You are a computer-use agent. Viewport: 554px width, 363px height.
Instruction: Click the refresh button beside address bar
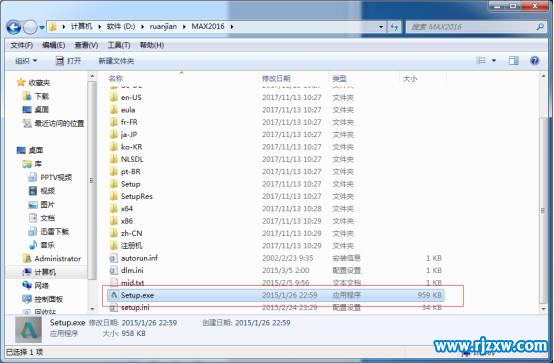coord(394,27)
